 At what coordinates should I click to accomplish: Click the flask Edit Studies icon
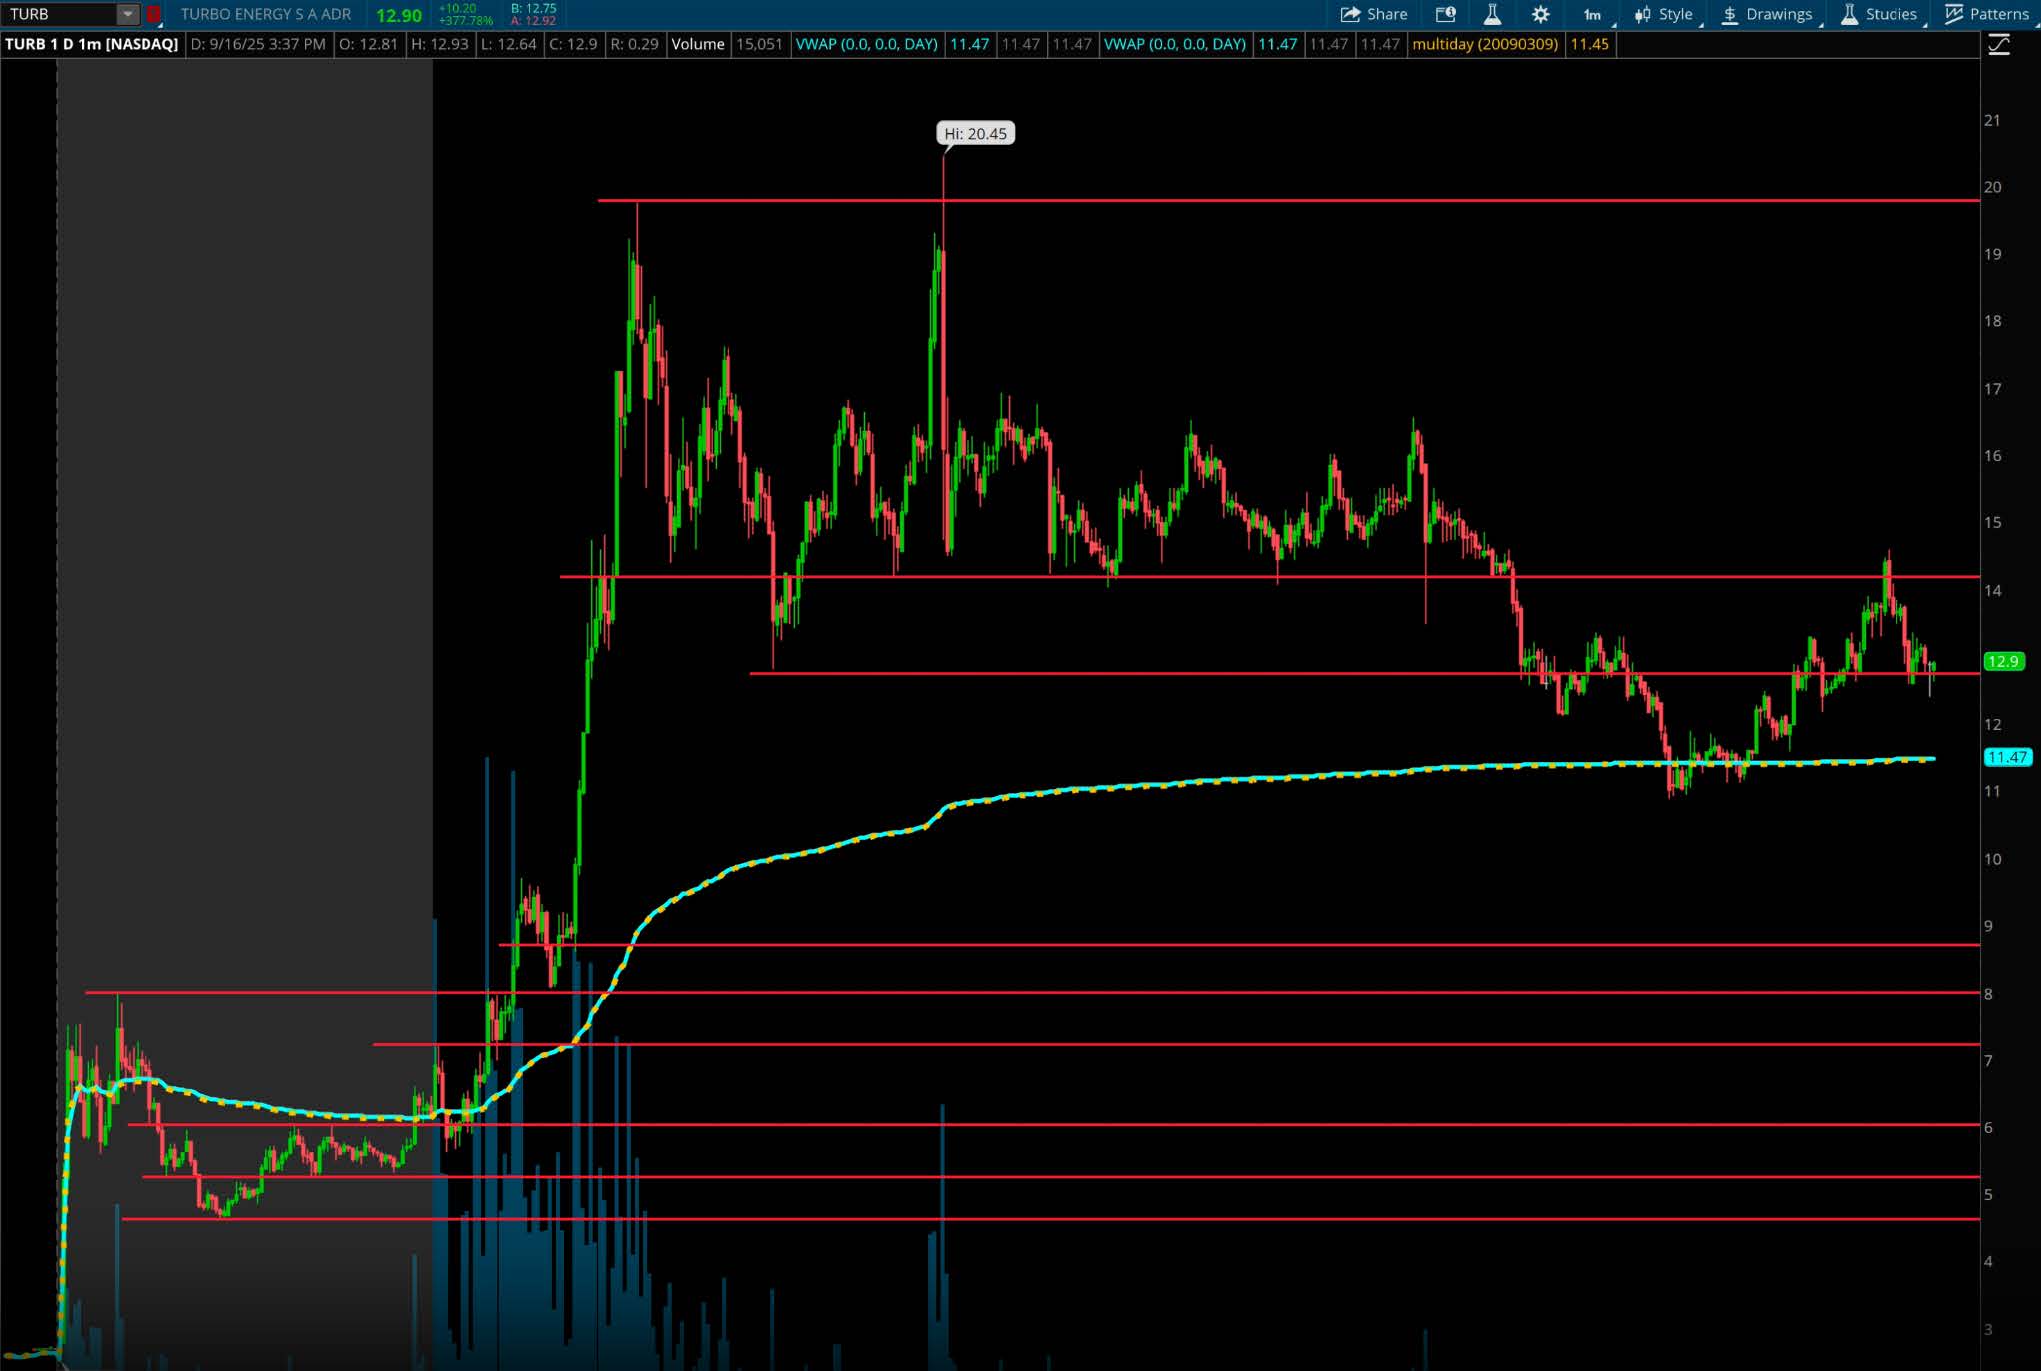coord(1492,14)
